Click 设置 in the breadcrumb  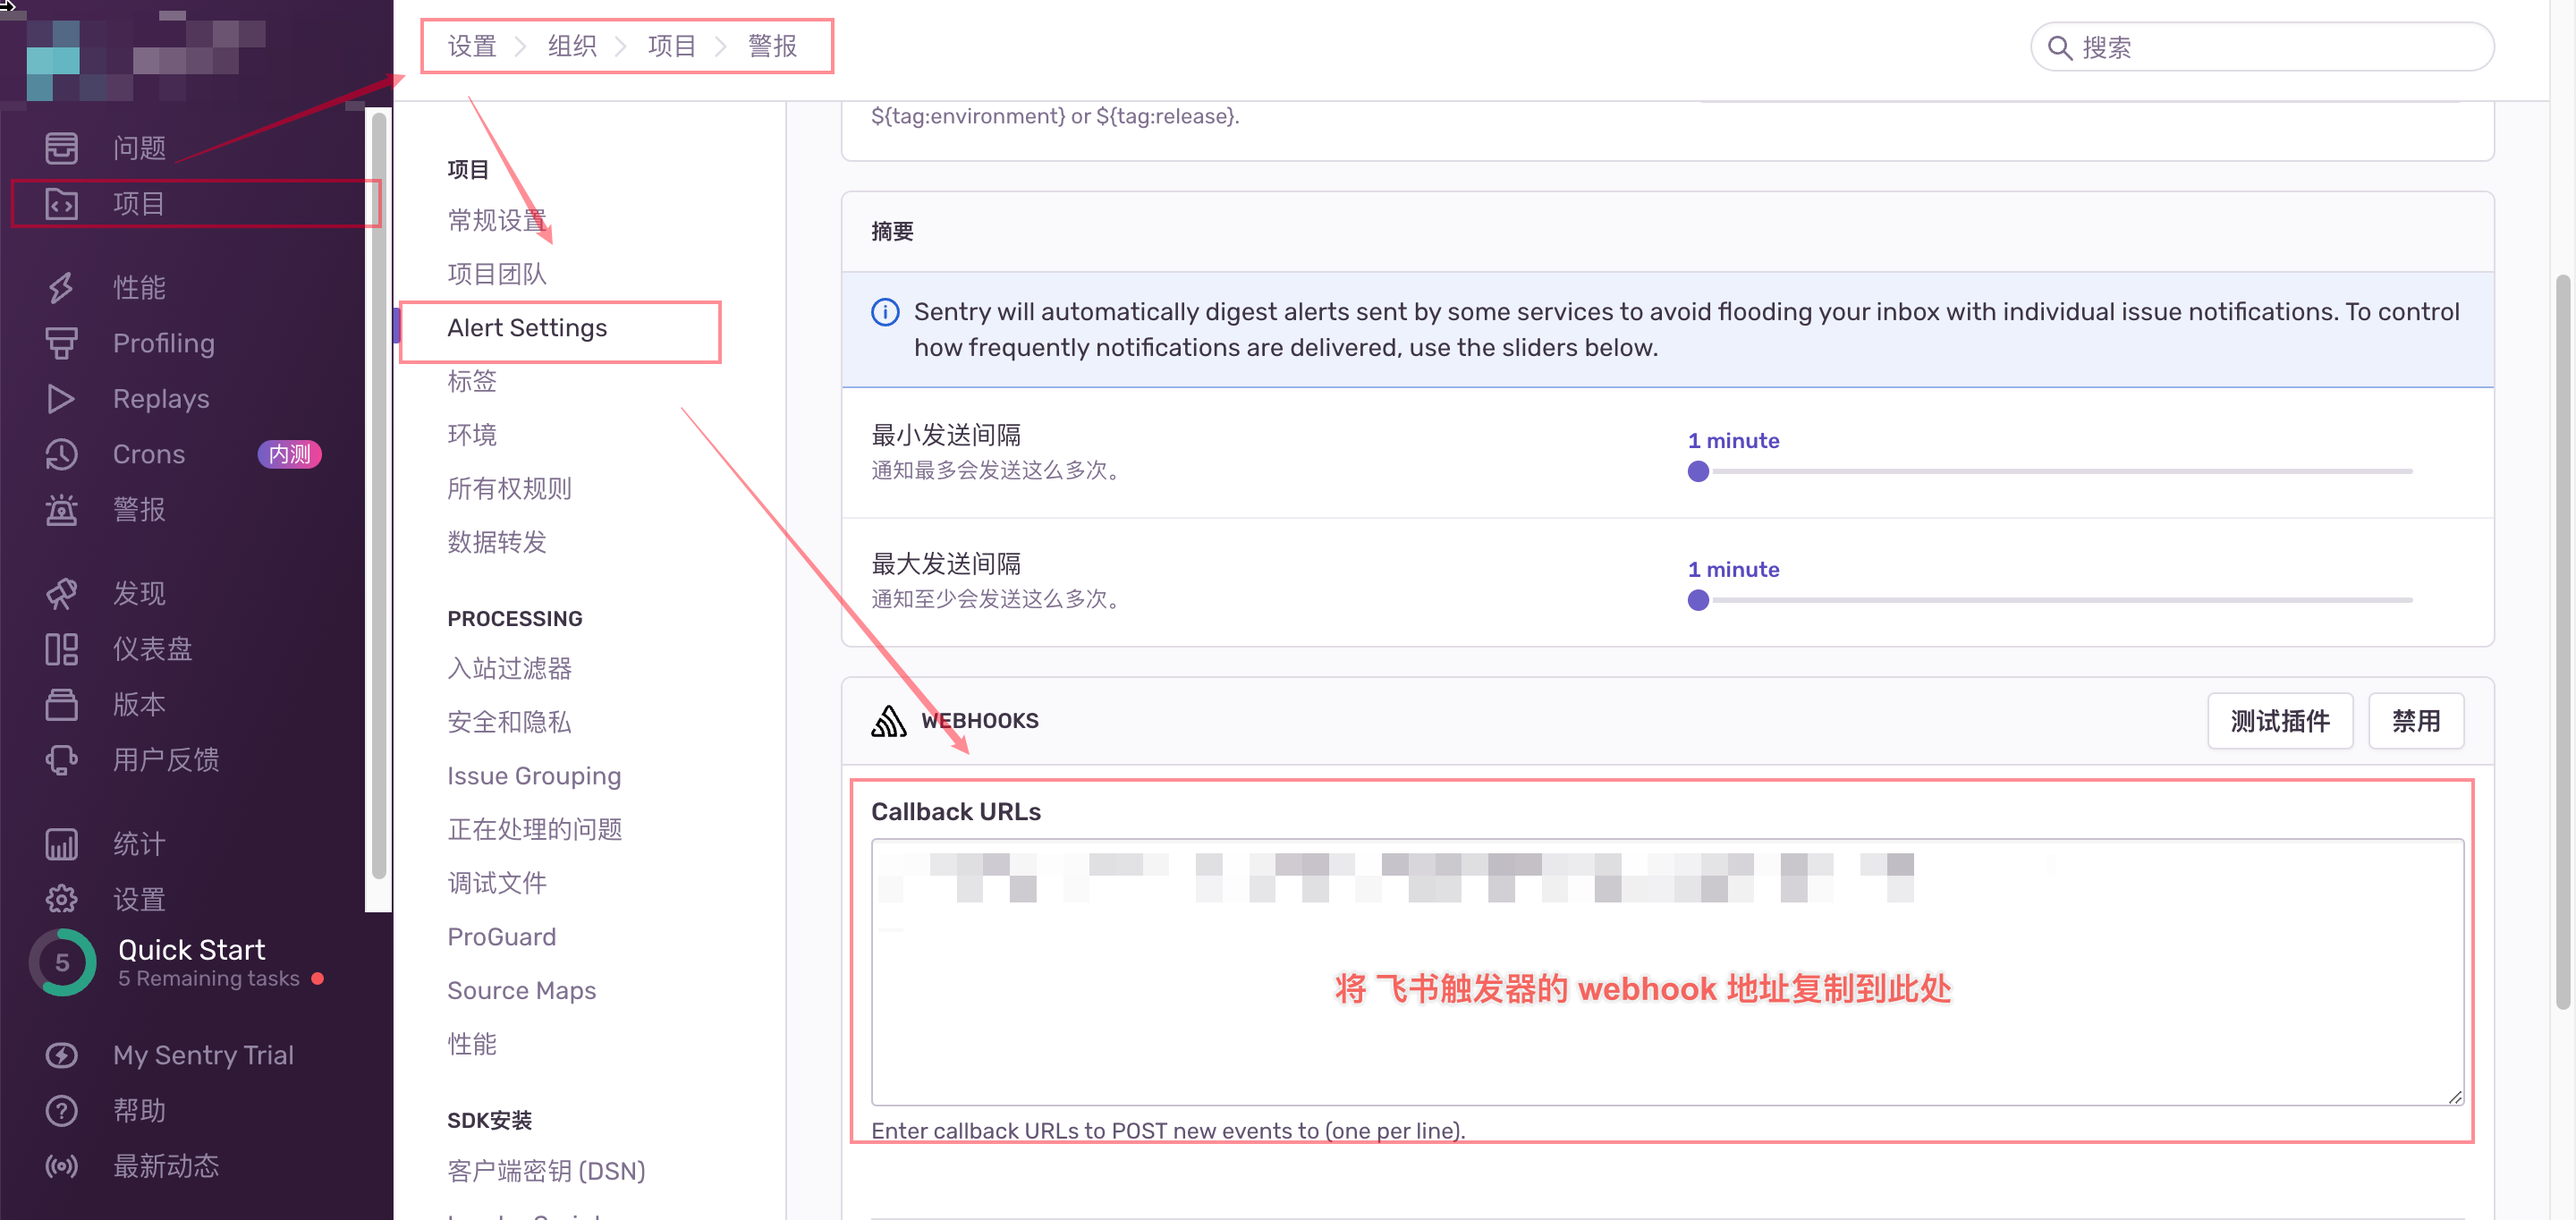click(x=472, y=46)
